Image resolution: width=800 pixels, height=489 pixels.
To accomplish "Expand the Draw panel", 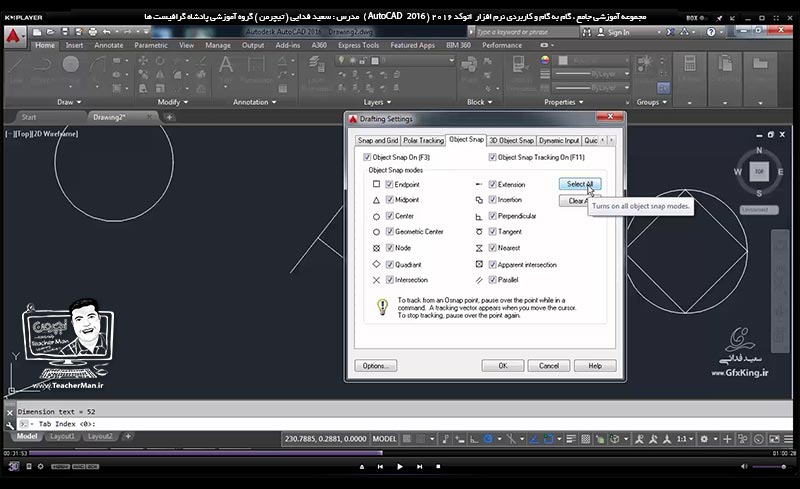I will [69, 102].
